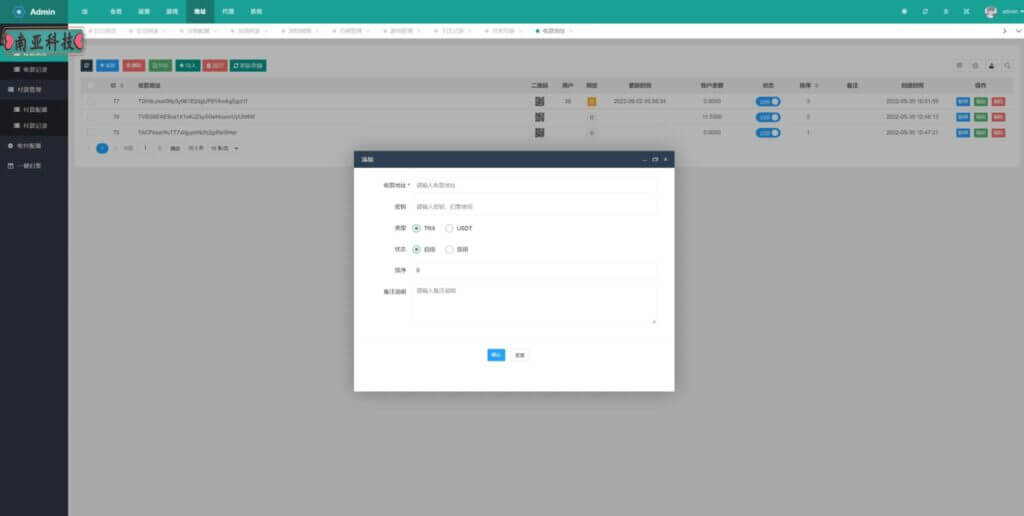Click the blue confirm button in dialog
1024x516 pixels.
click(x=496, y=355)
